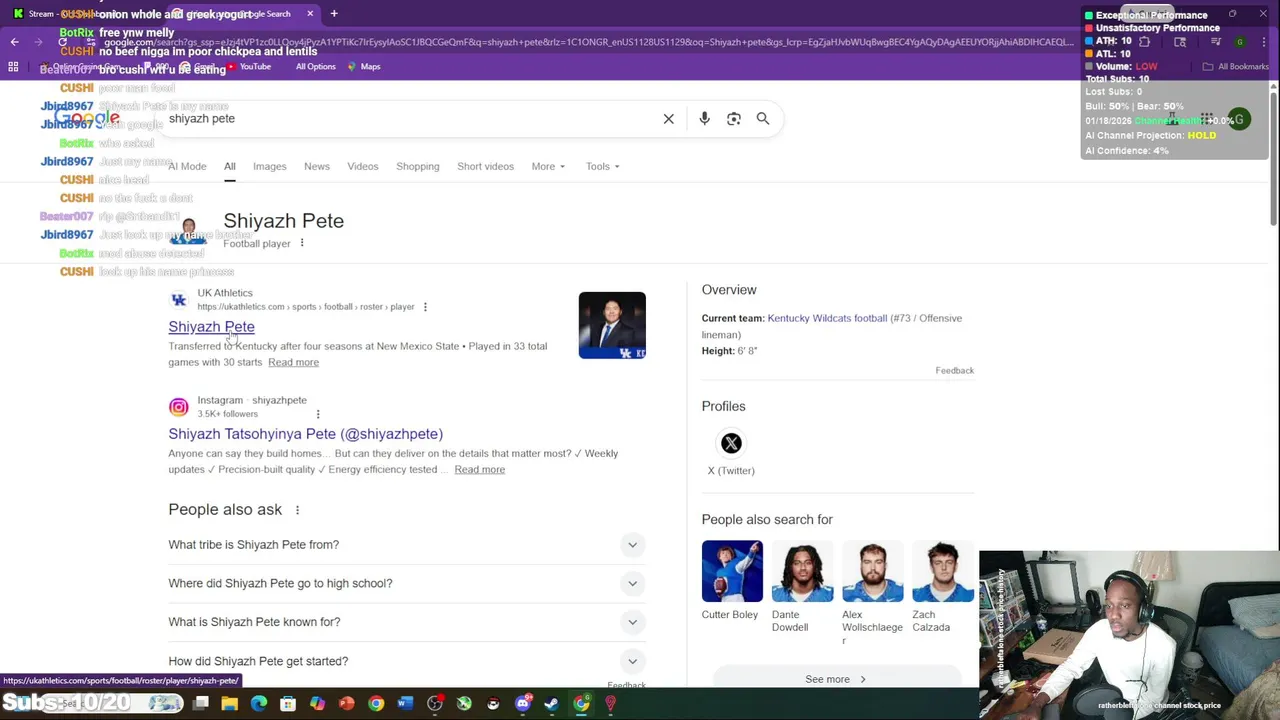The width and height of the screenshot is (1280, 720).
Task: Select the AI Mode search tab
Action: [187, 166]
